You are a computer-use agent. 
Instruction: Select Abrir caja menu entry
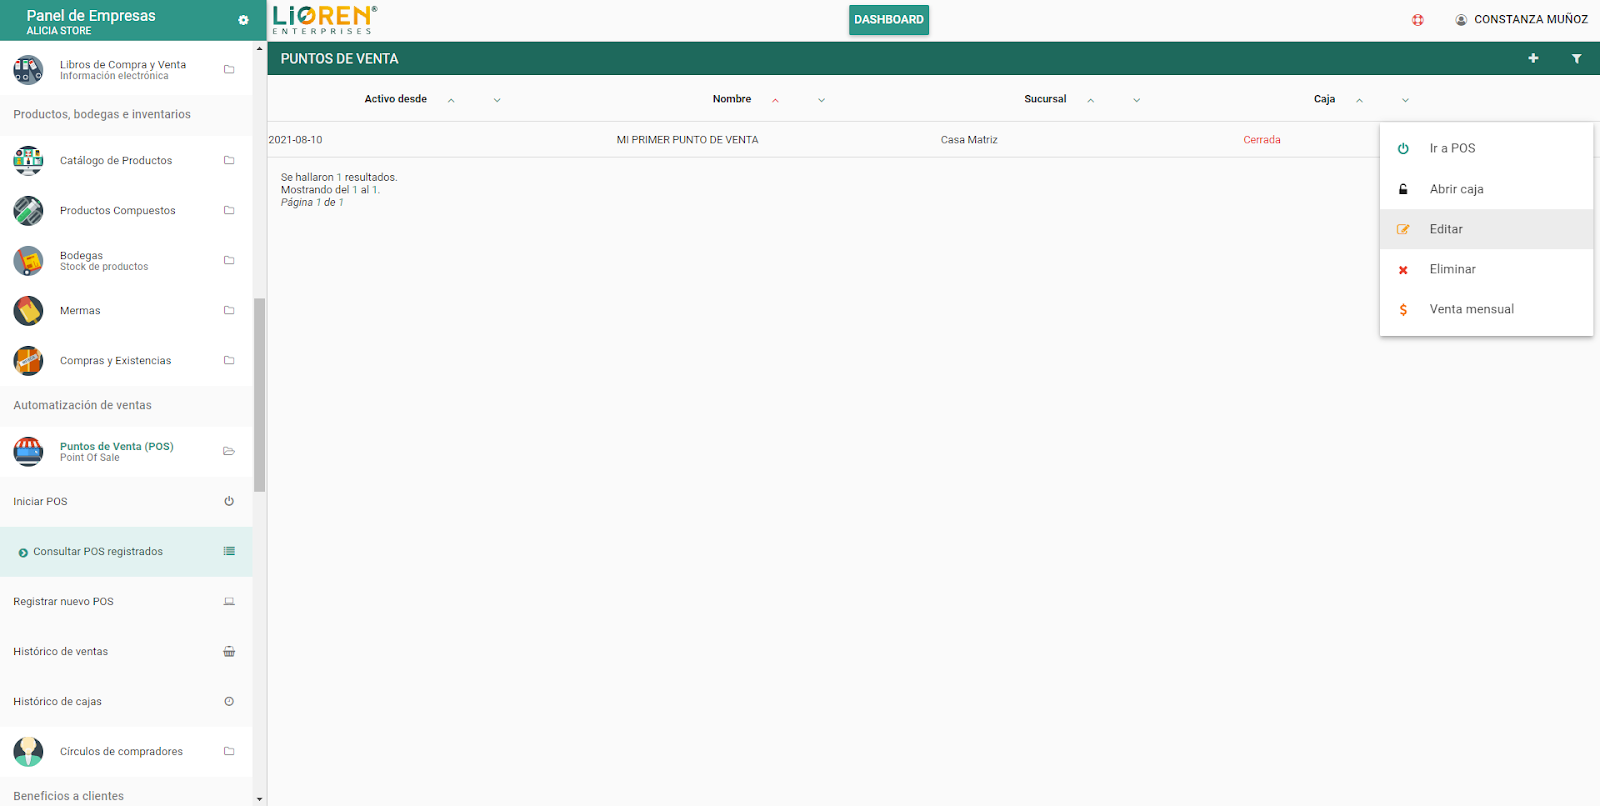click(1486, 189)
